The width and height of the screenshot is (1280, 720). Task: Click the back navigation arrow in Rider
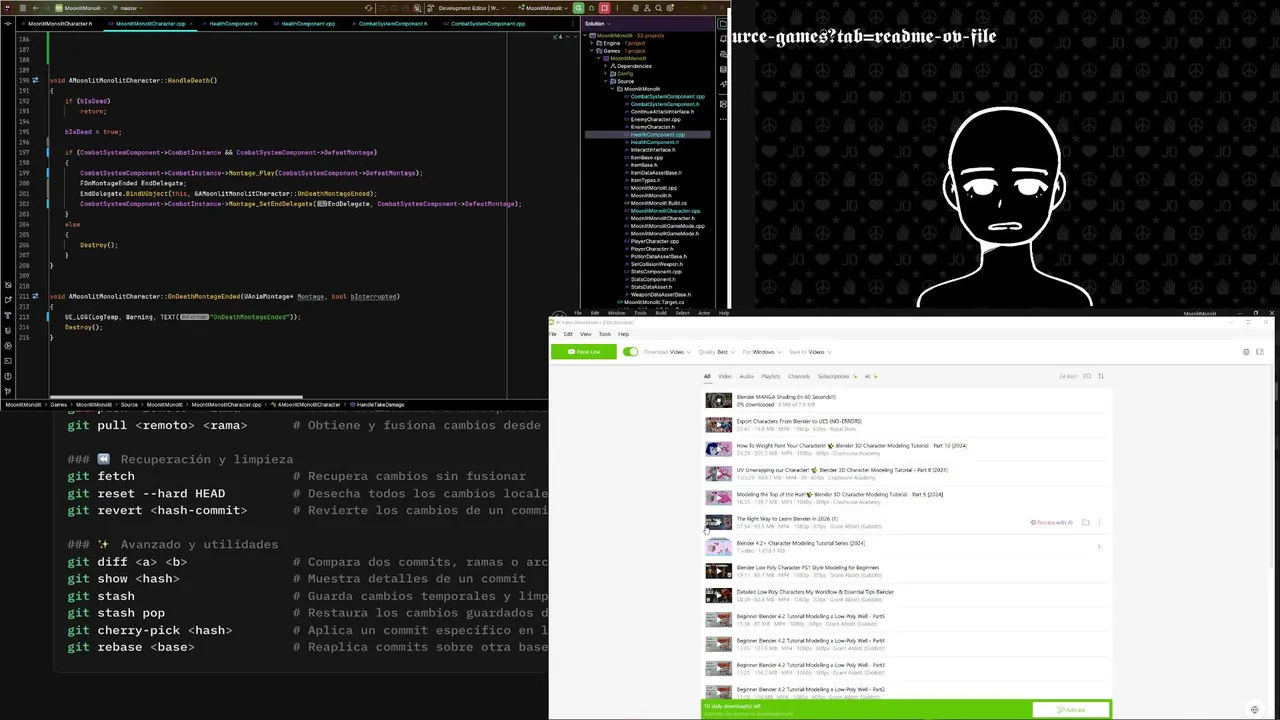pyautogui.click(x=35, y=8)
